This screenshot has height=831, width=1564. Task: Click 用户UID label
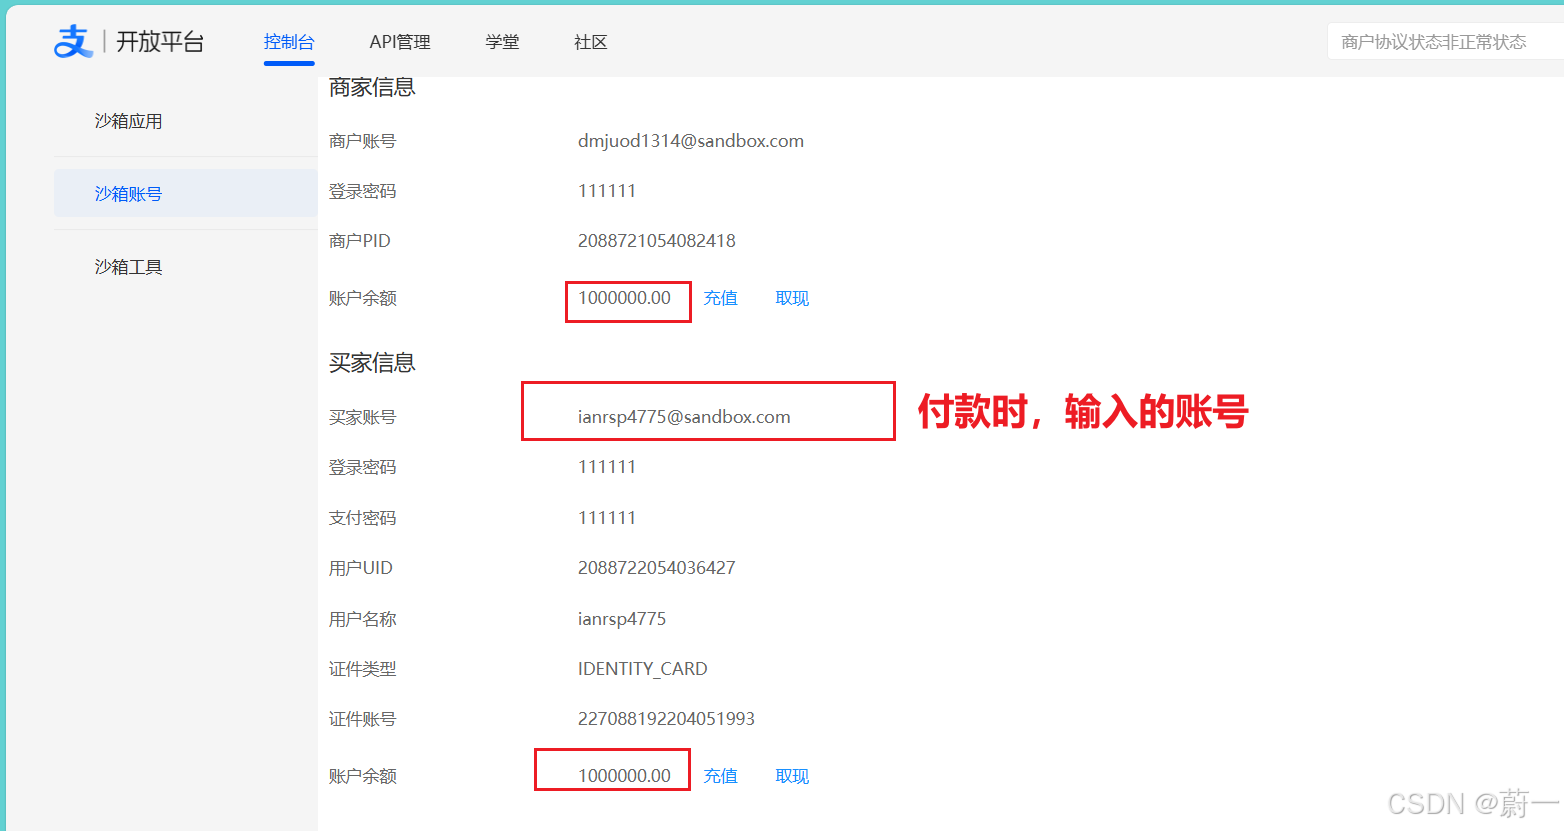(x=361, y=568)
